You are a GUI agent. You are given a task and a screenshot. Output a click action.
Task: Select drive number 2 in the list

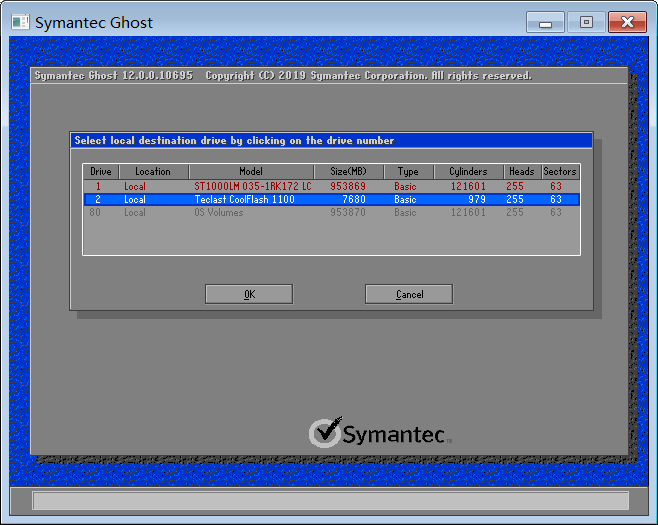pyautogui.click(x=98, y=199)
